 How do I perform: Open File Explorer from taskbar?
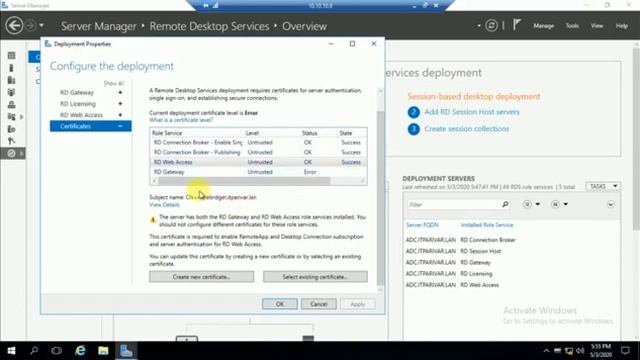click(103, 351)
